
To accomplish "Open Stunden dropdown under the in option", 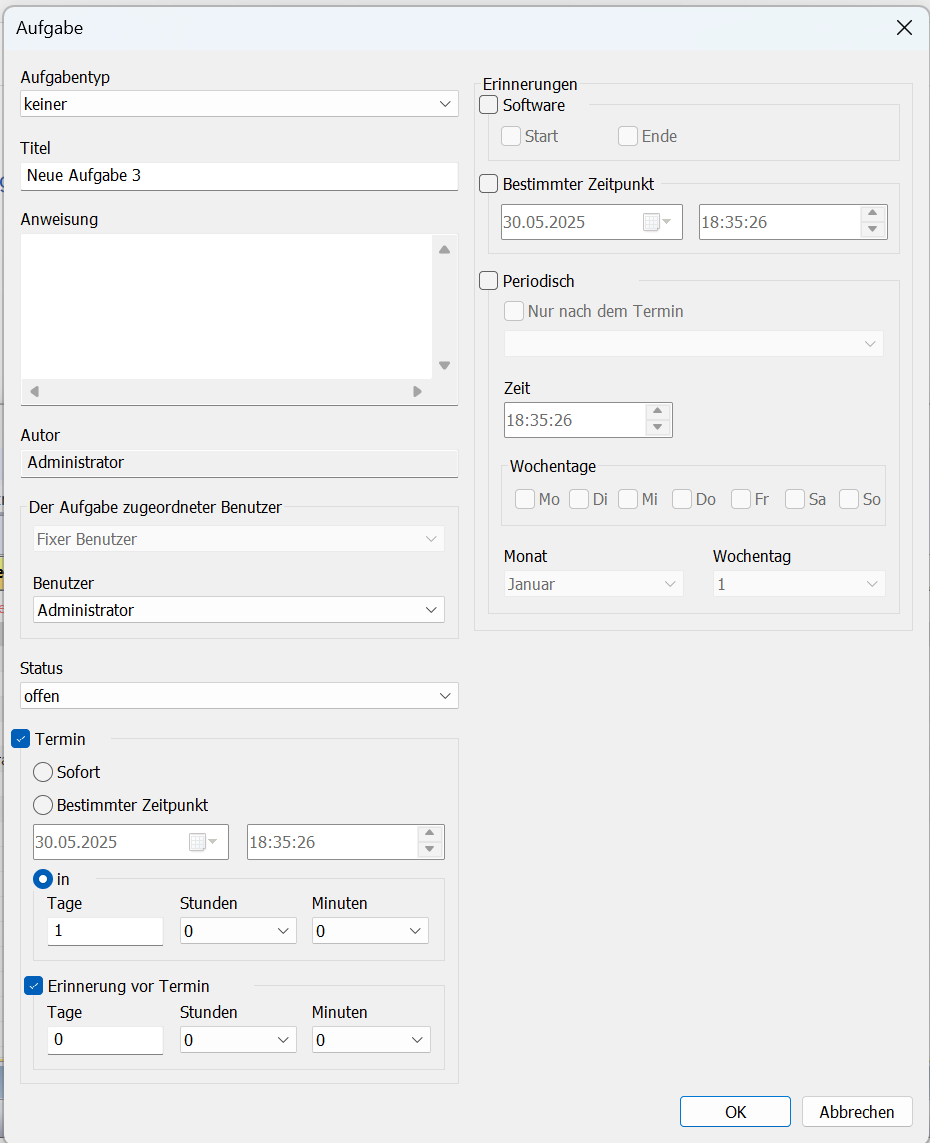I will coord(238,932).
